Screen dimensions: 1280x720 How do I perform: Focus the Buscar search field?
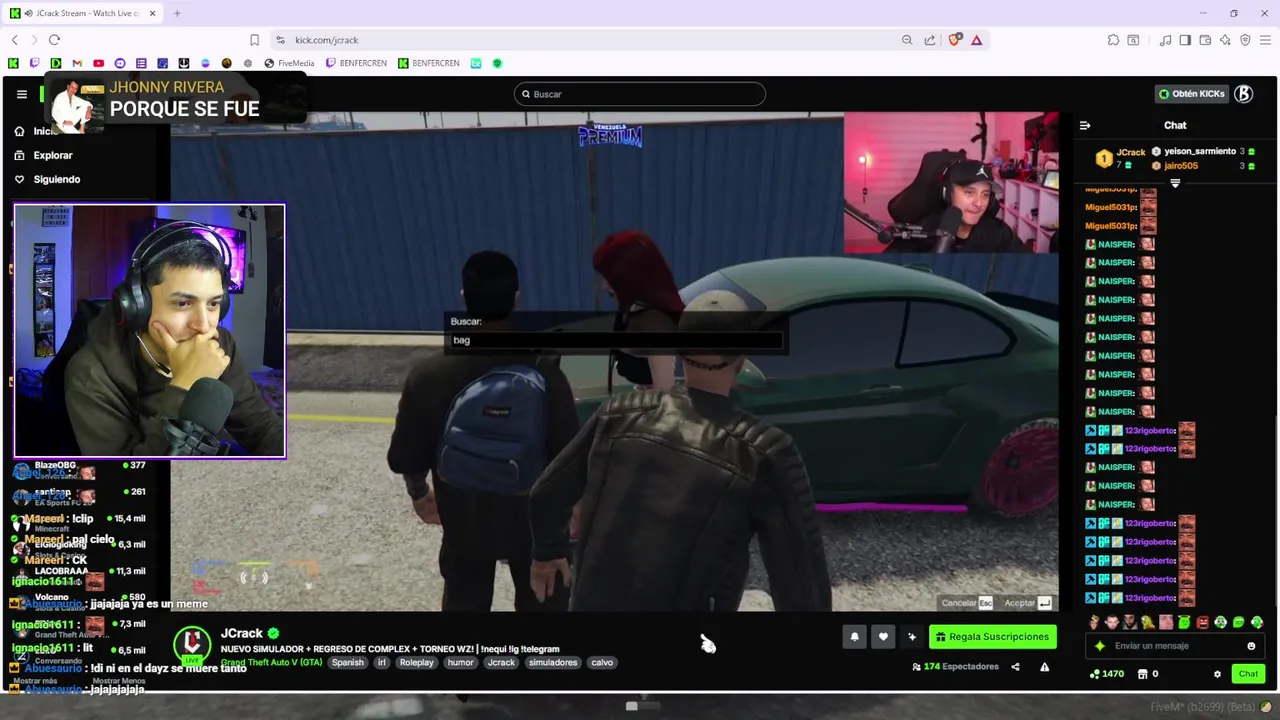(640, 94)
